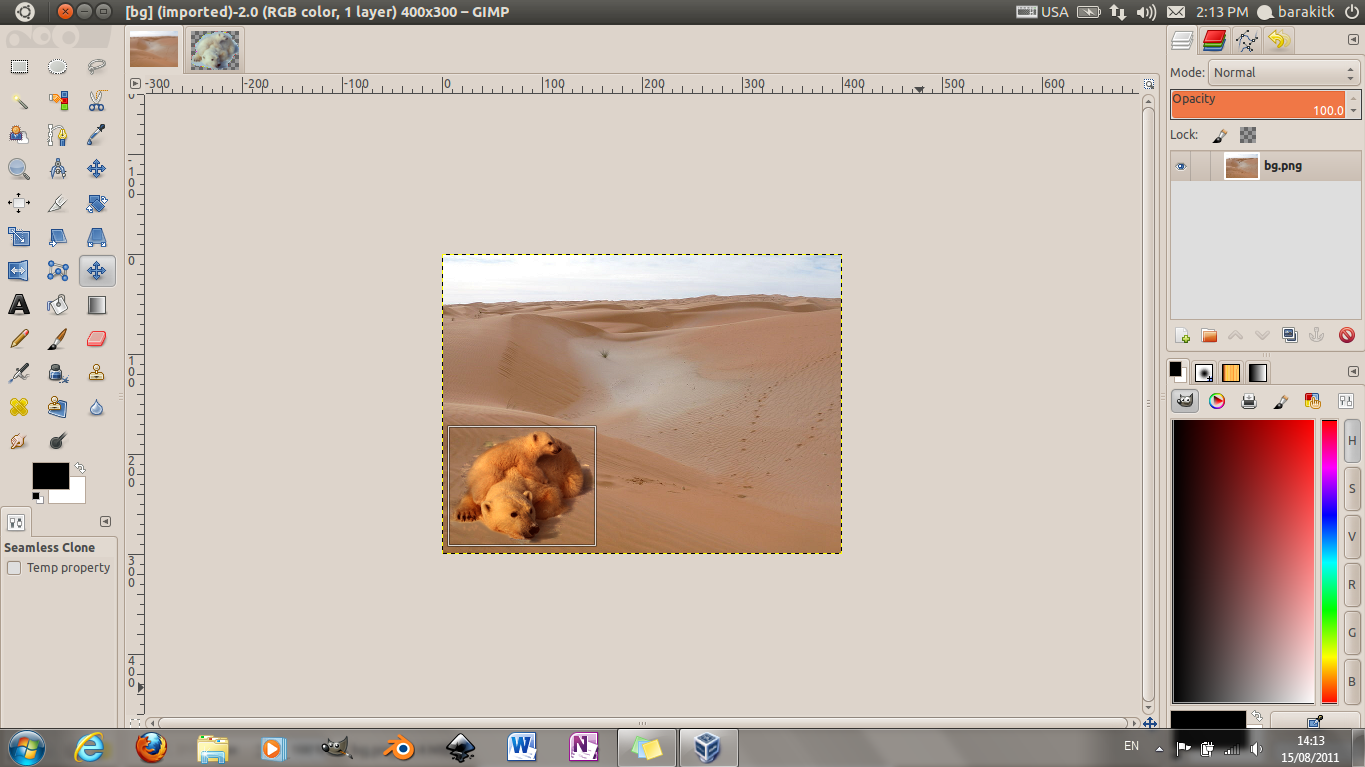Viewport: 1365px width, 767px height.
Task: Open the Layers dock configure-tab arrow menu
Action: 1353,39
